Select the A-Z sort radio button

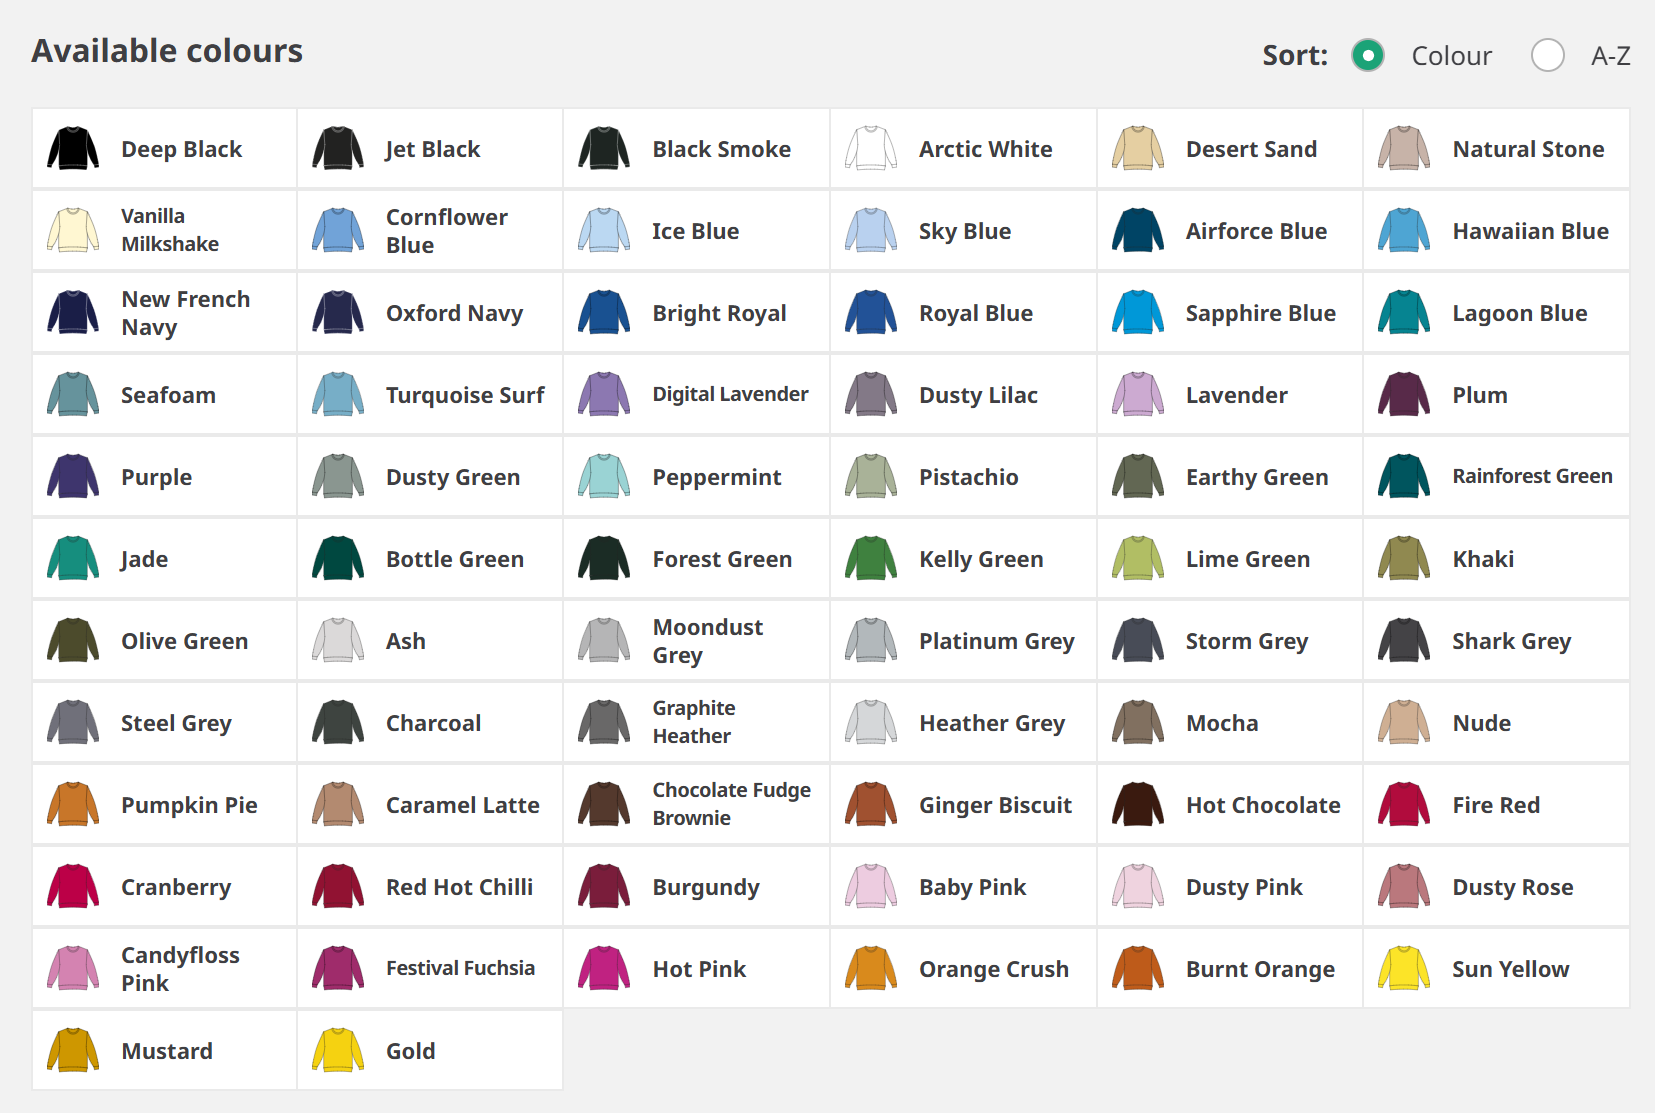[x=1547, y=55]
